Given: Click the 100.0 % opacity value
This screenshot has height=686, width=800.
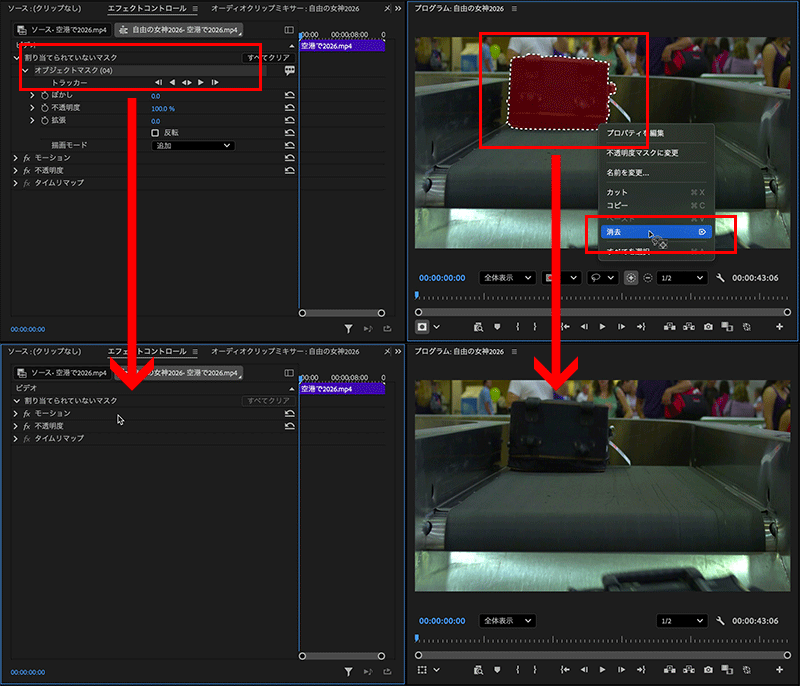Looking at the screenshot, I should [163, 108].
